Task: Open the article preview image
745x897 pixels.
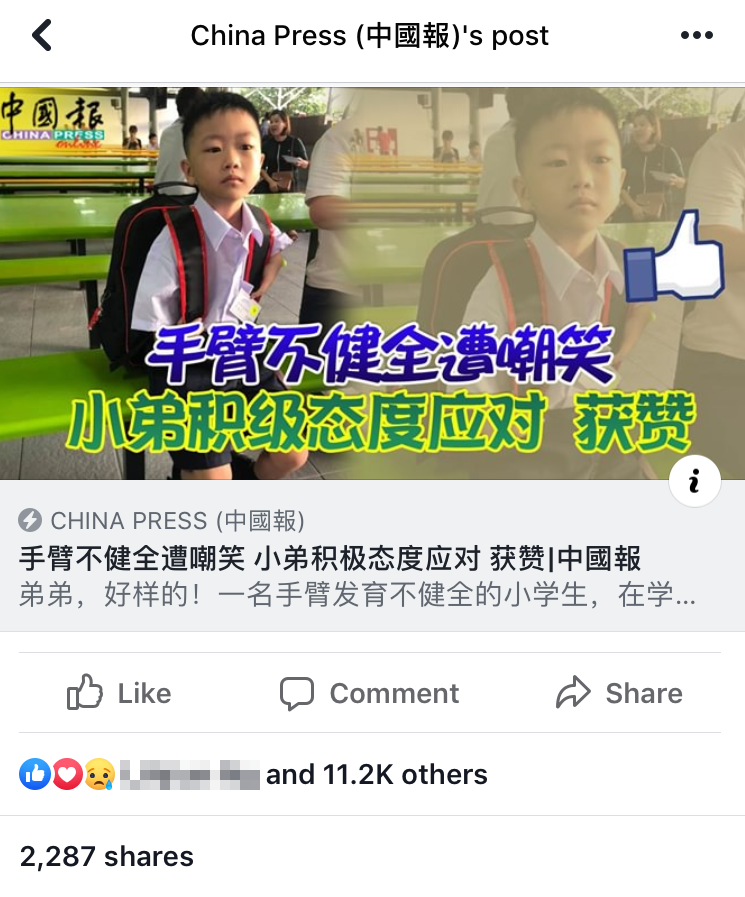Action: point(372,283)
